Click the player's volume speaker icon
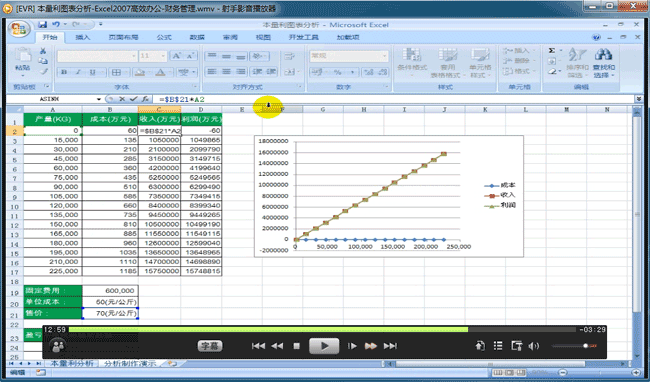 (x=534, y=346)
